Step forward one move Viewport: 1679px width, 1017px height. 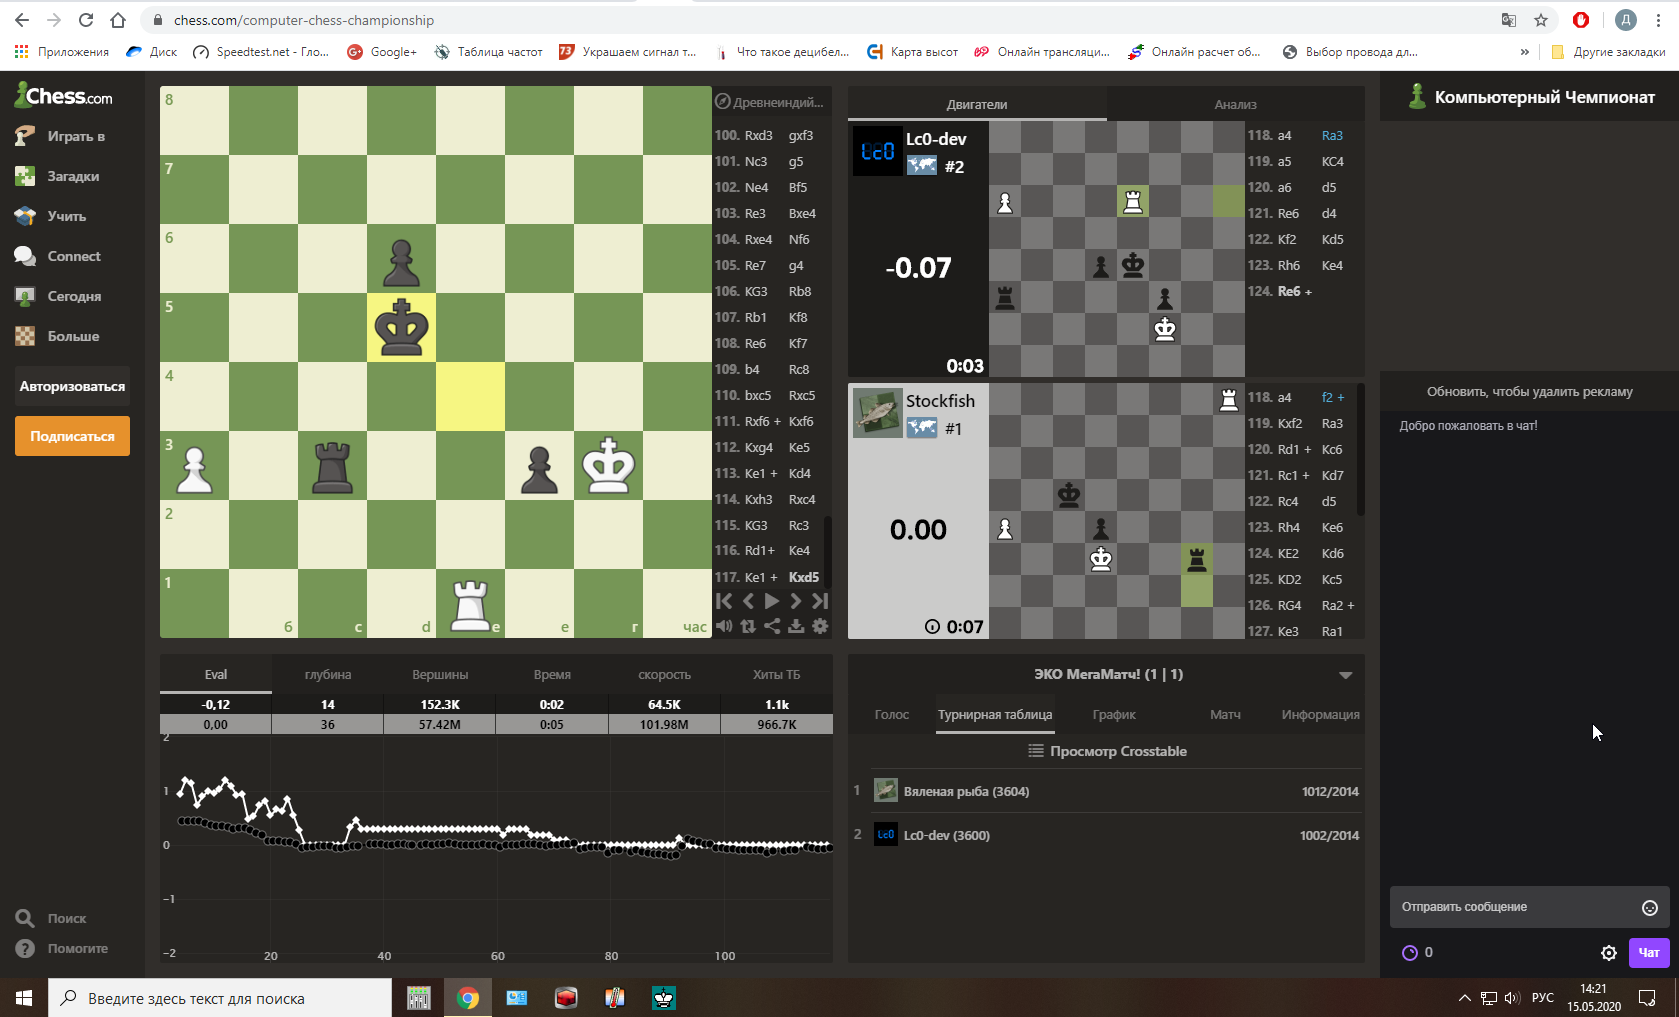coord(796,601)
